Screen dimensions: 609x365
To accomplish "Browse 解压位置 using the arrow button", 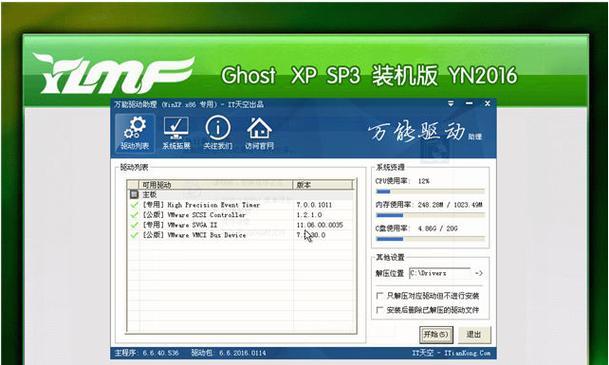I will click(x=478, y=273).
